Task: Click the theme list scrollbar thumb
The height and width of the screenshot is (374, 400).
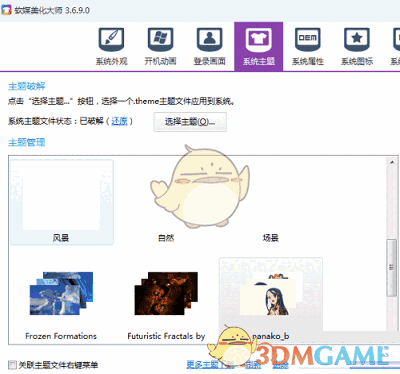Action: [392, 268]
